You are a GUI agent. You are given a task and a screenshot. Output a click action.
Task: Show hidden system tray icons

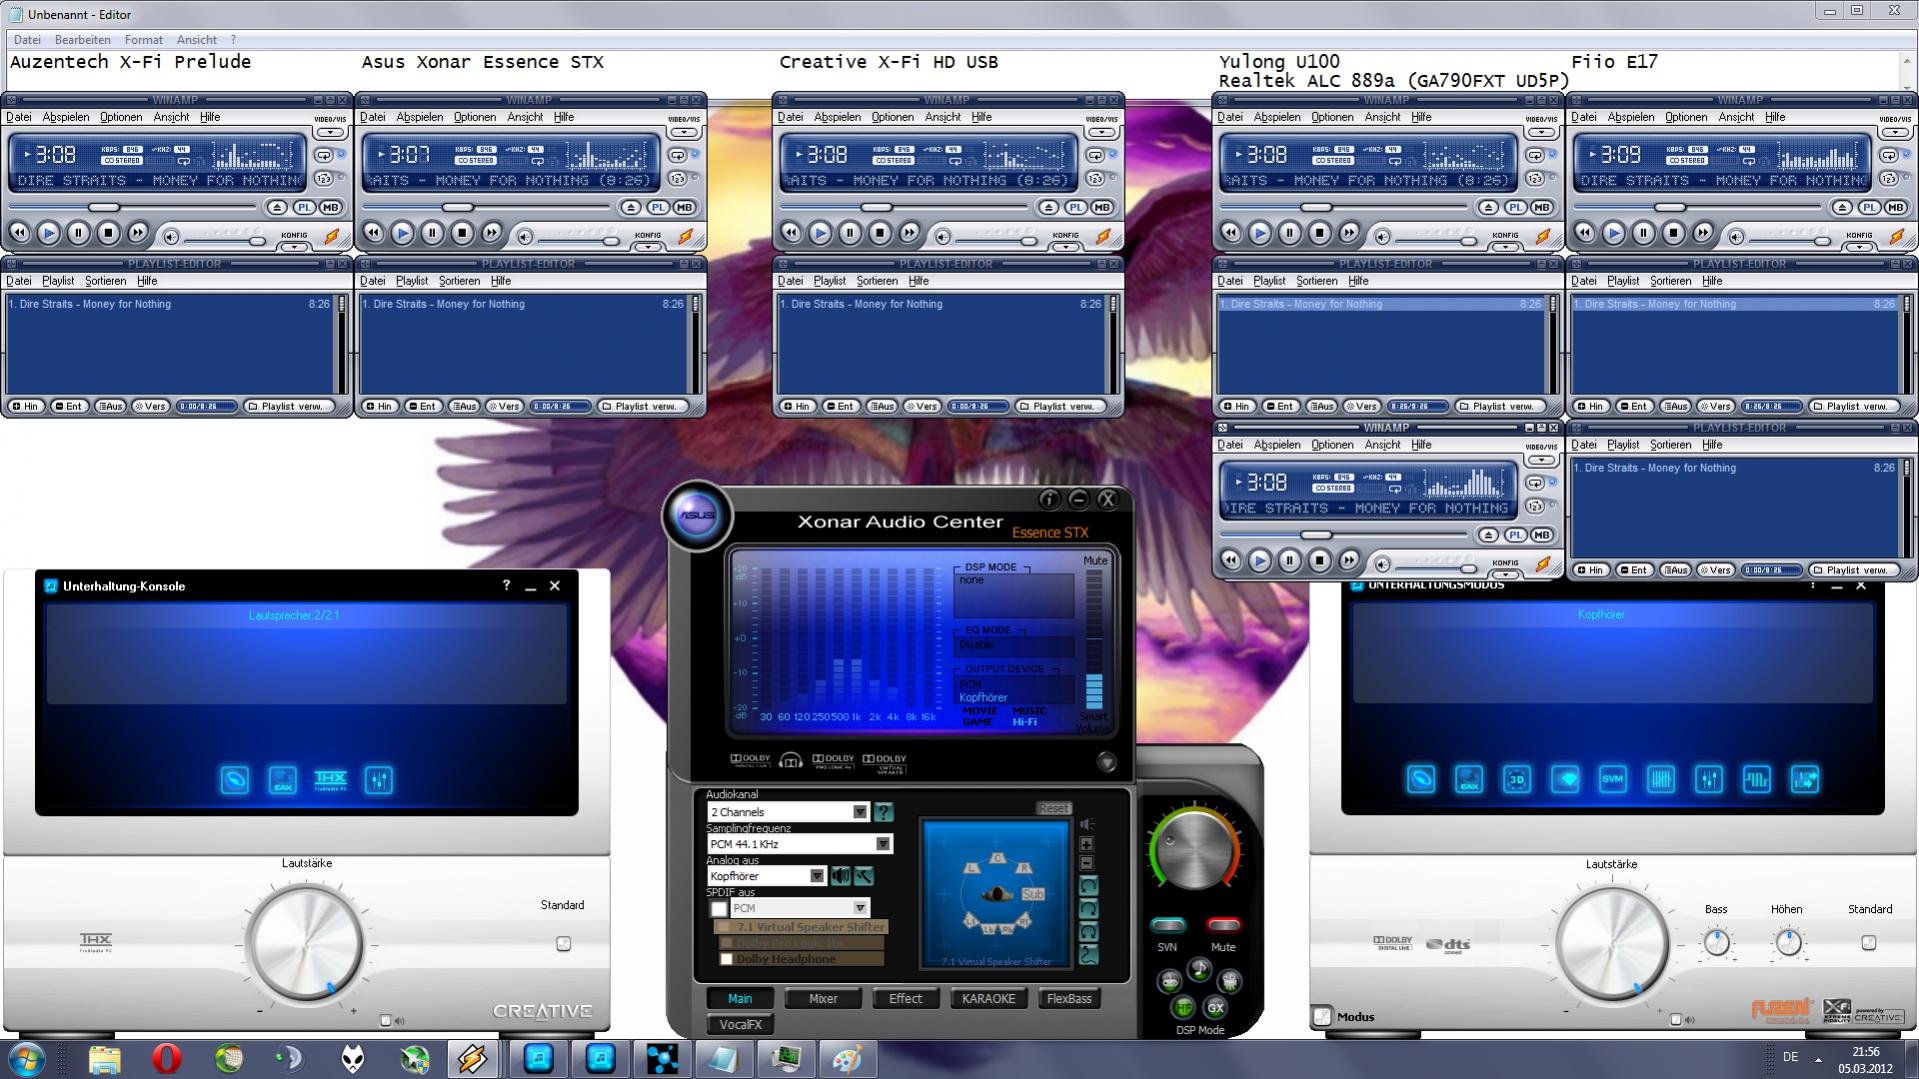point(1818,1058)
